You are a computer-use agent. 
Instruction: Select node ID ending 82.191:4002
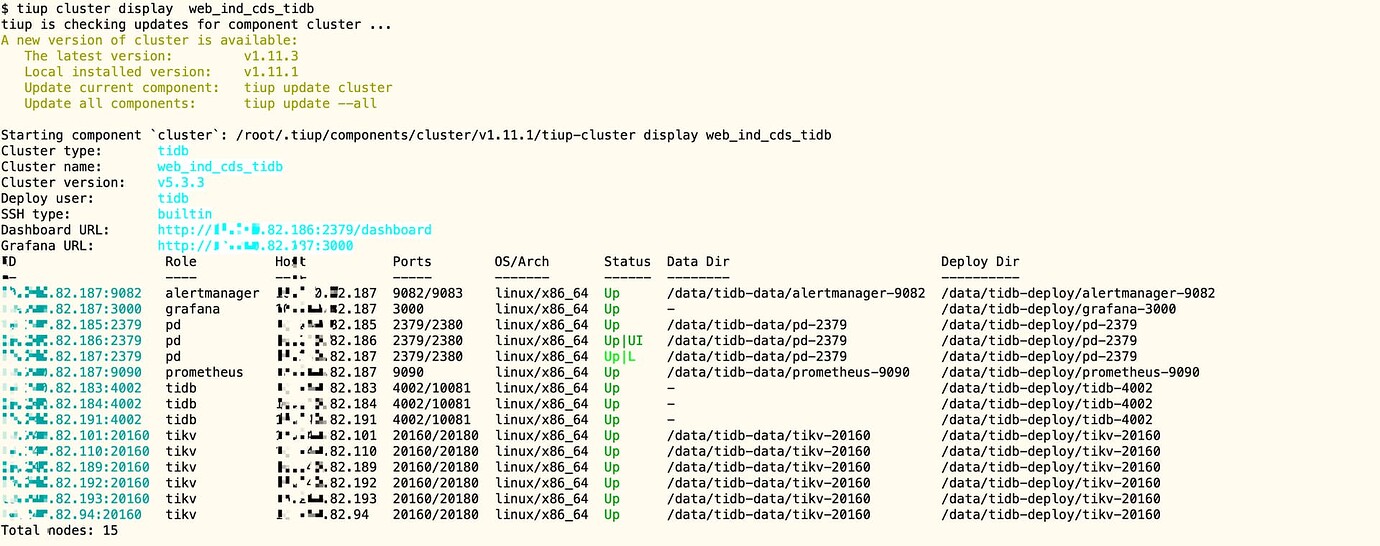[72, 420]
